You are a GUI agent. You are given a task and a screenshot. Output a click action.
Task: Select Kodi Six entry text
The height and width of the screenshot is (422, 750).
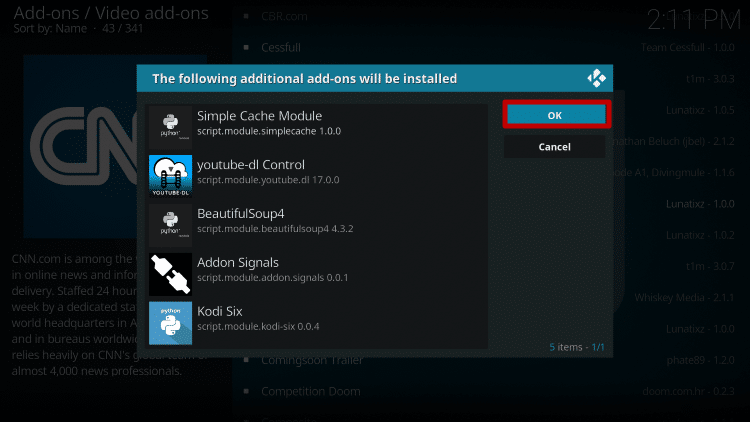tap(220, 311)
